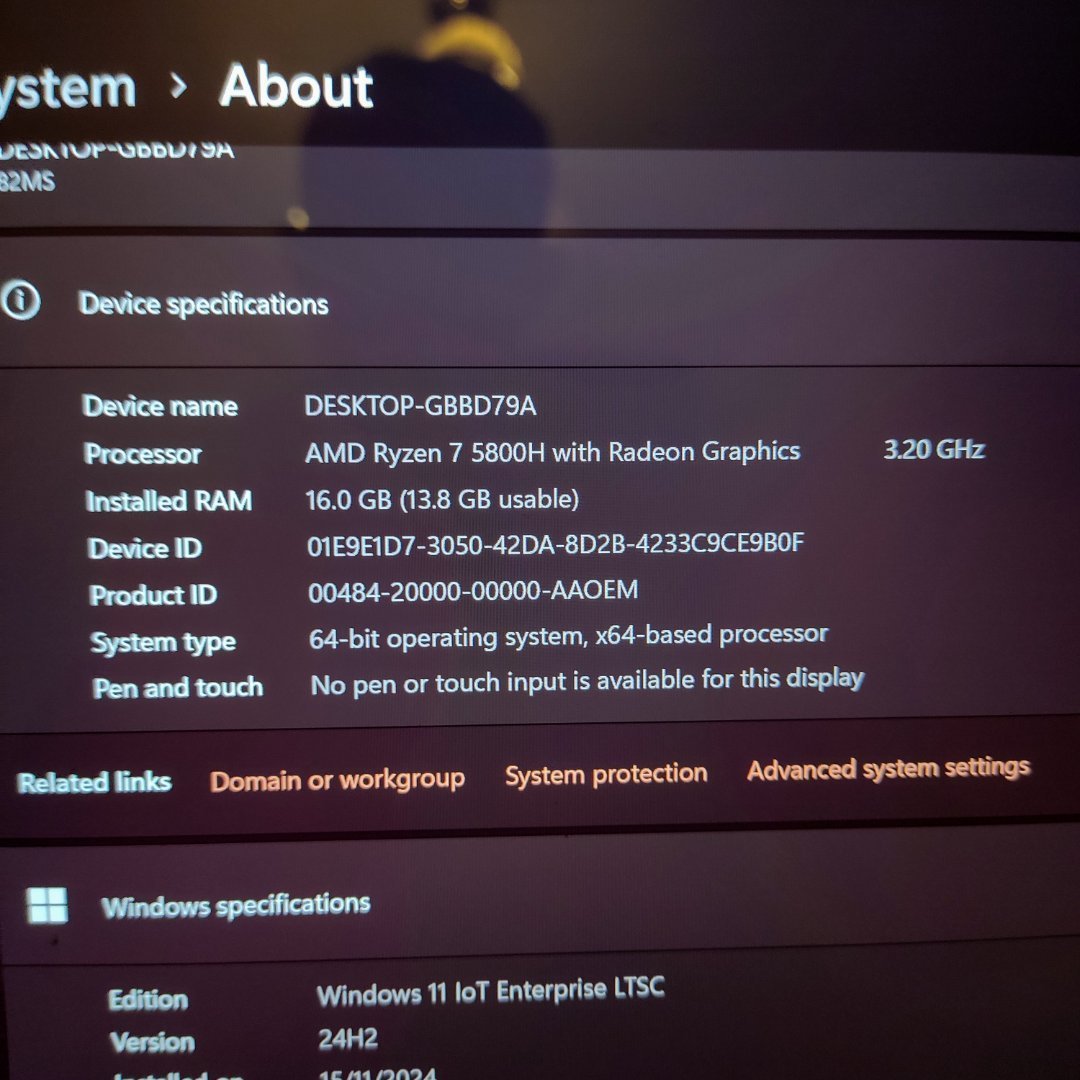The height and width of the screenshot is (1080, 1080).
Task: Select the Device ID value 01E9E1D7-3050
Action: [x=555, y=544]
